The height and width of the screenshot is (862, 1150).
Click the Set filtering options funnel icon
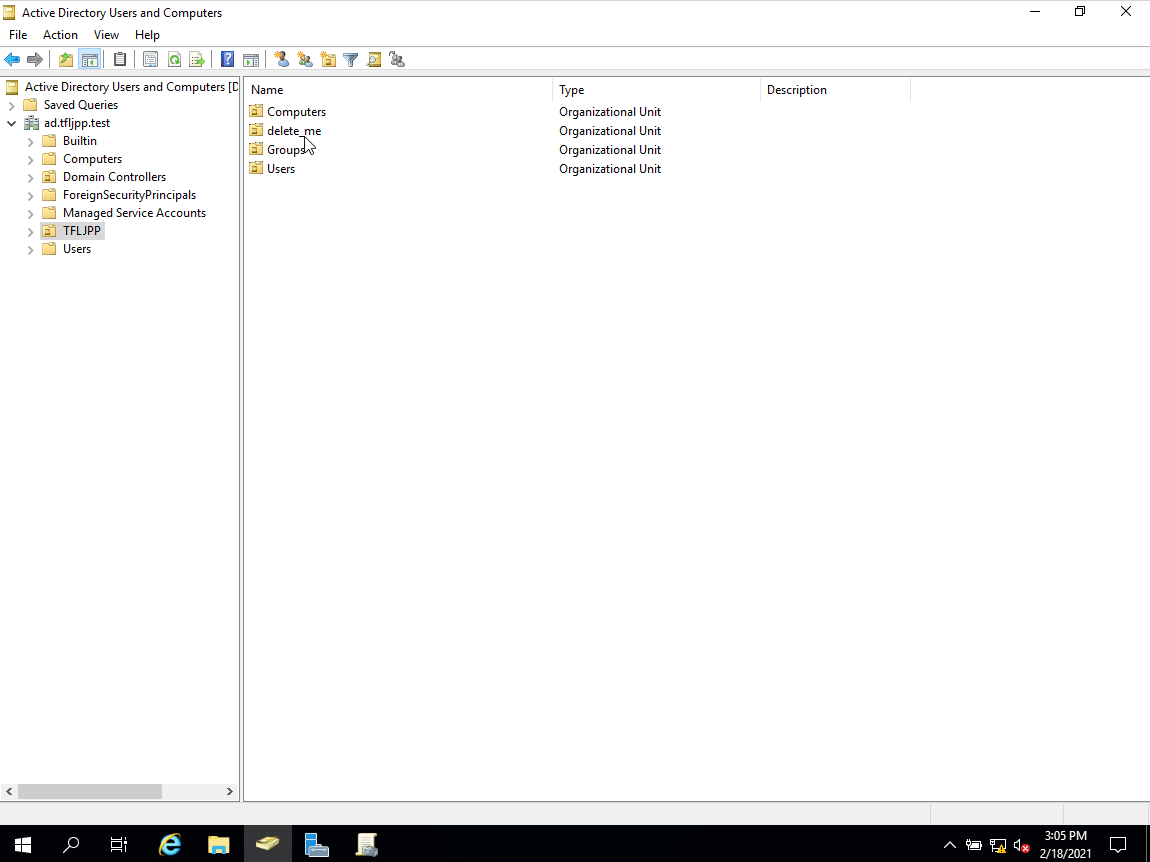[351, 60]
